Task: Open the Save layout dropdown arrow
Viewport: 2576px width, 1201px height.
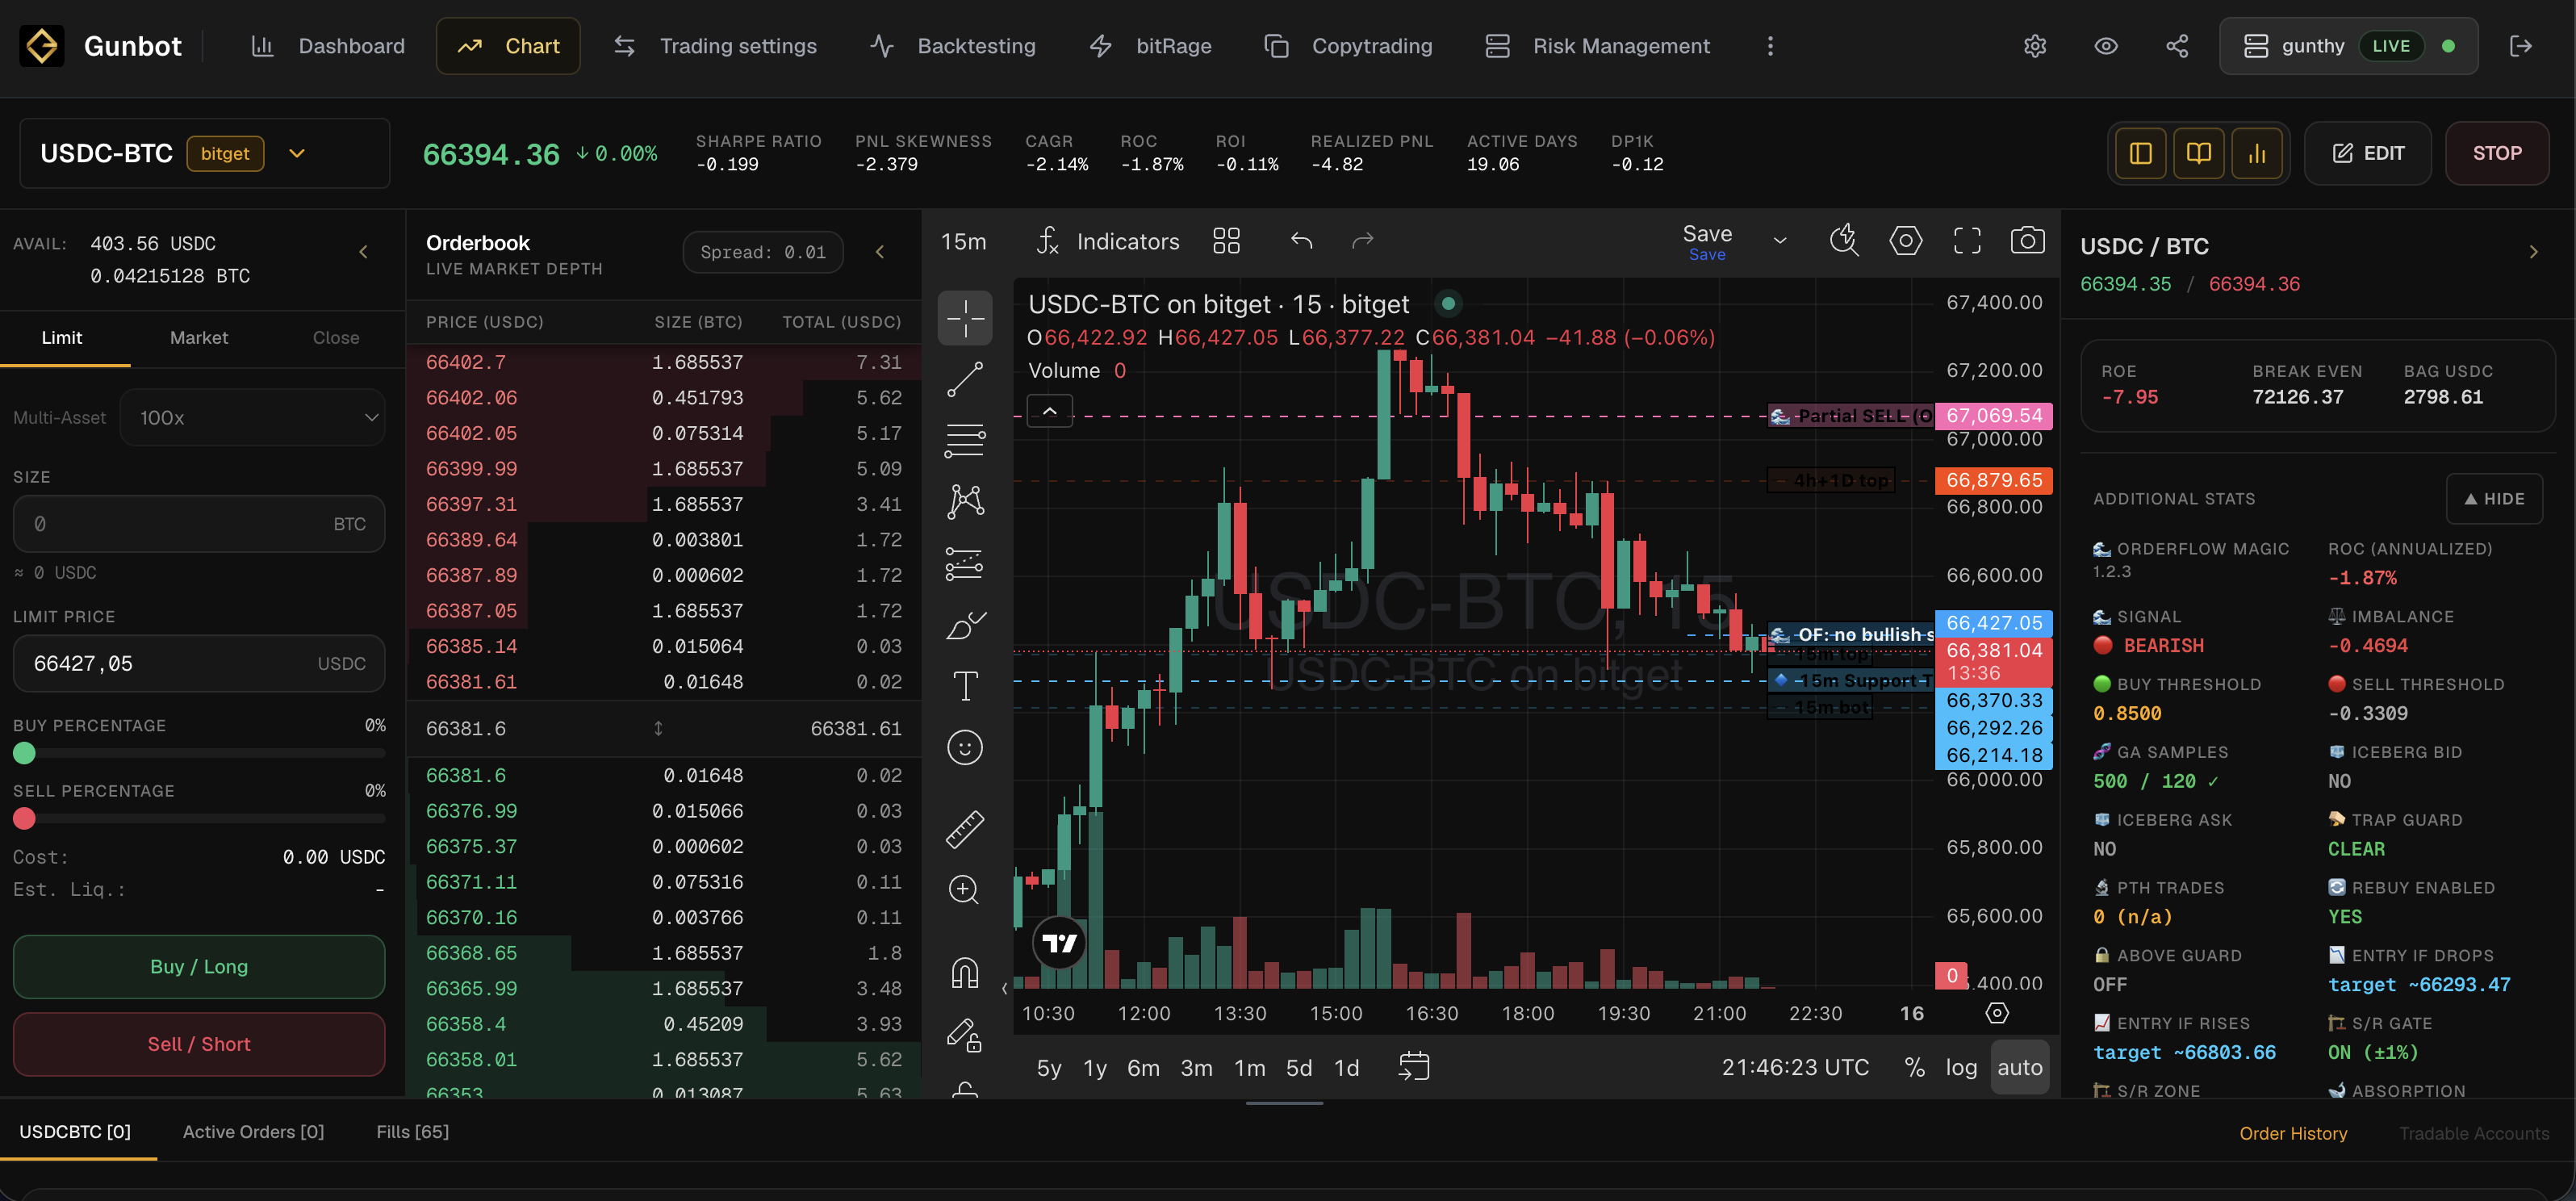Action: 1780,241
